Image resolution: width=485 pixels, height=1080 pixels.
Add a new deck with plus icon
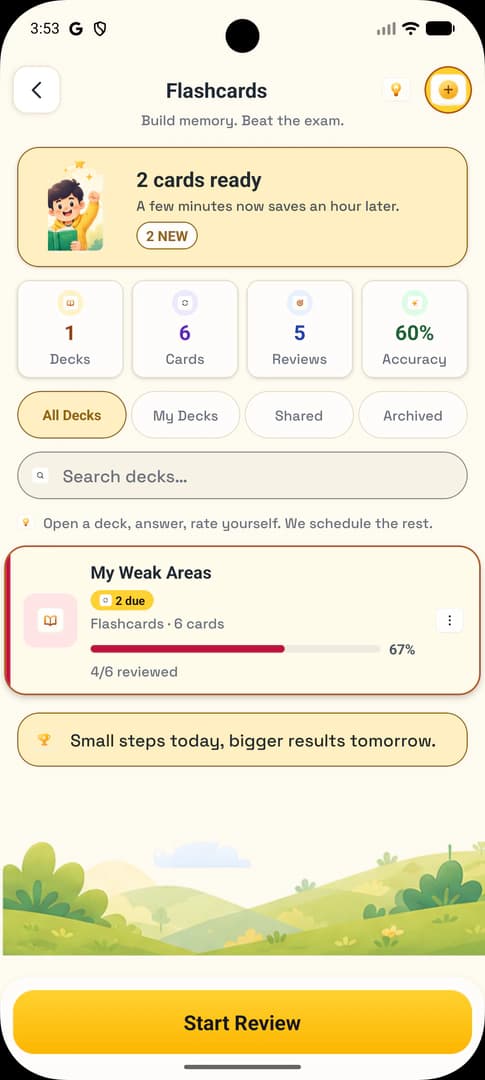click(448, 90)
